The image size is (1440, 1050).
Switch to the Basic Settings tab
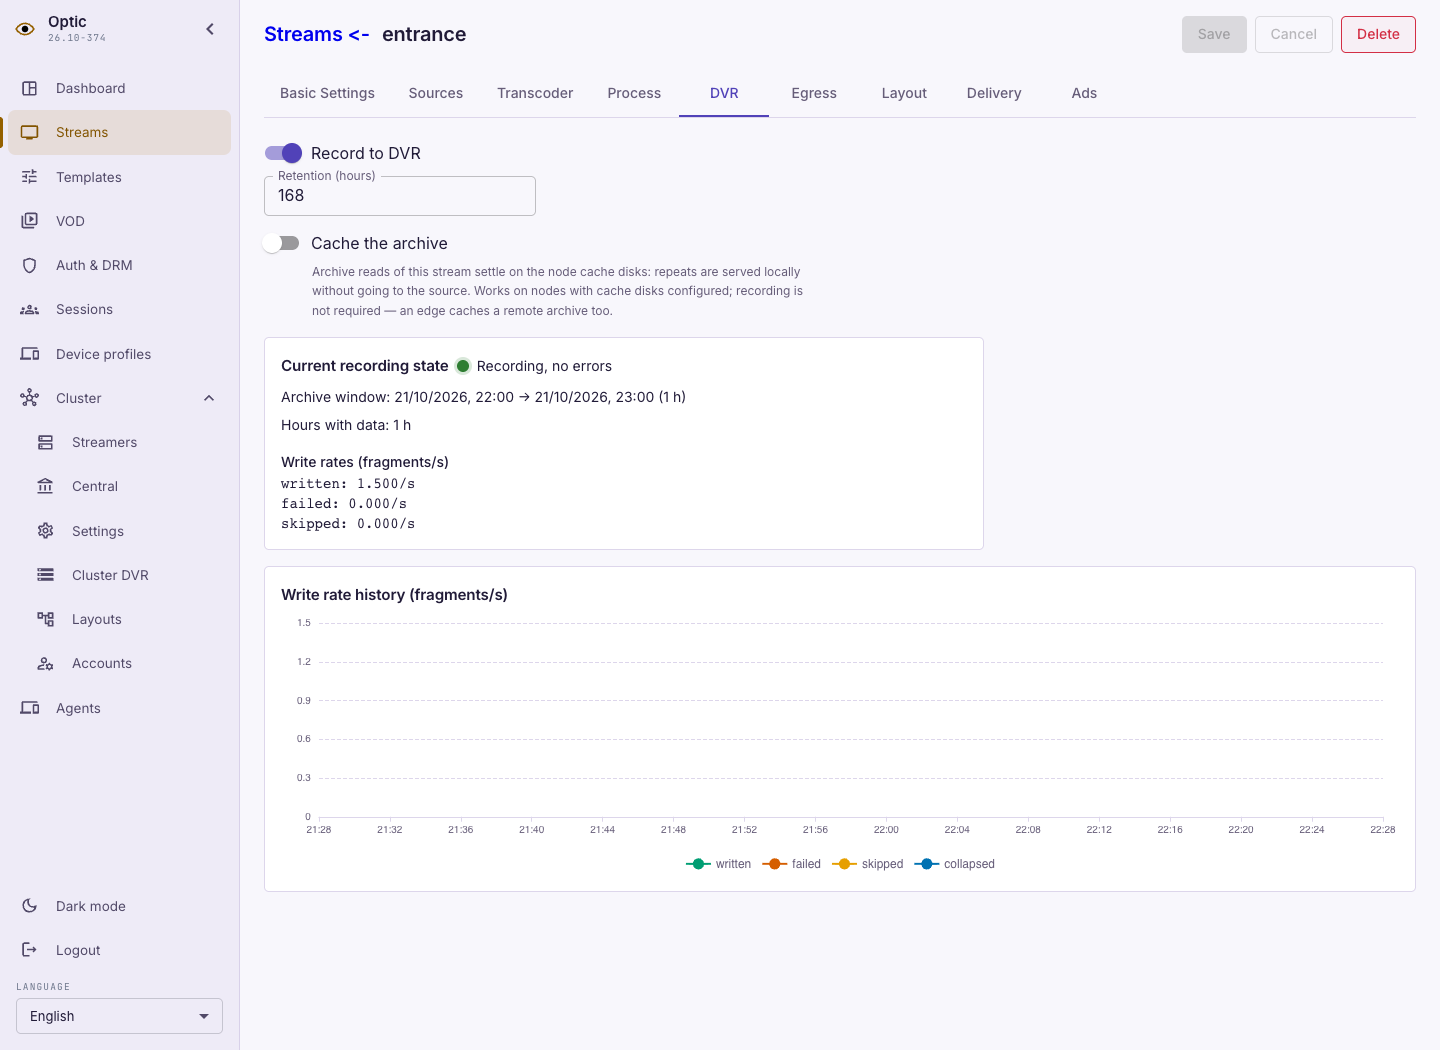point(327,93)
